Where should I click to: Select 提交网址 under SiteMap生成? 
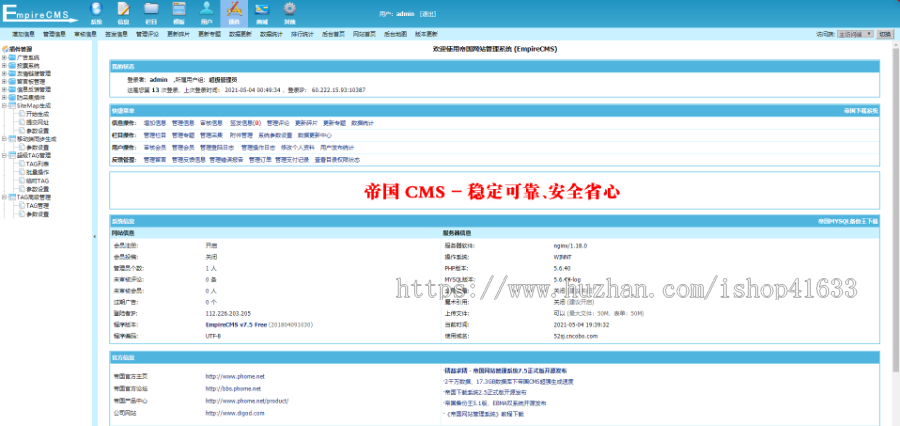tap(37, 122)
